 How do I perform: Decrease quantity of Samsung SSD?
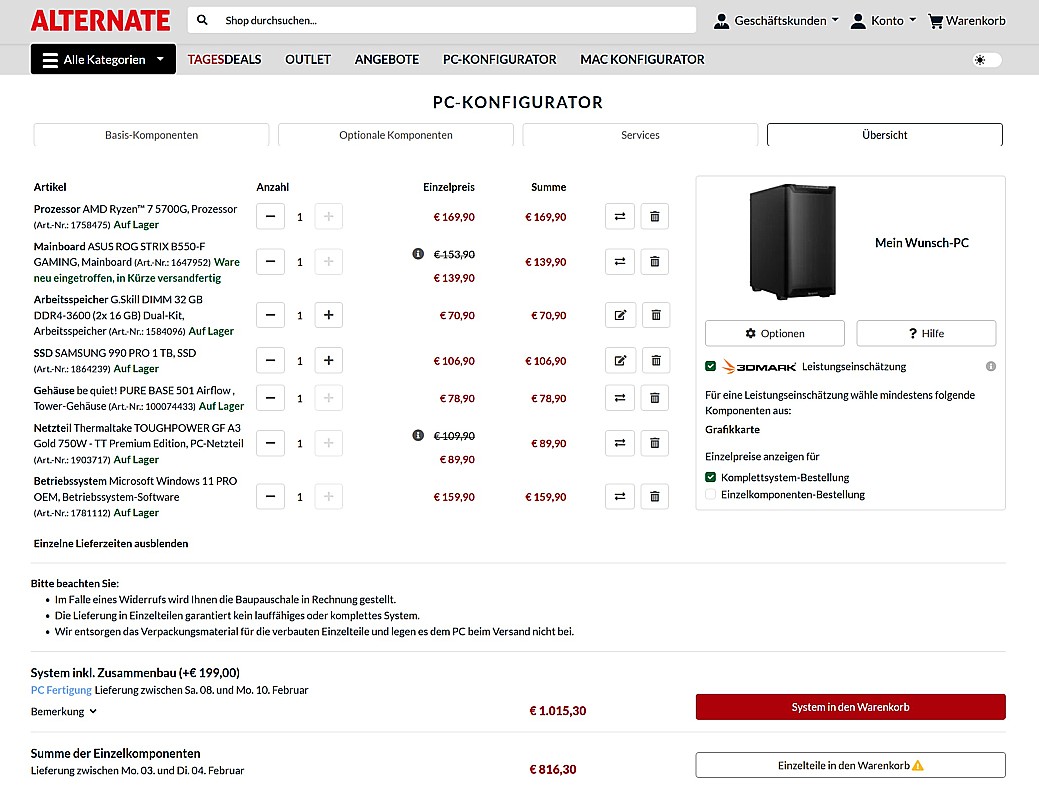pos(270,360)
